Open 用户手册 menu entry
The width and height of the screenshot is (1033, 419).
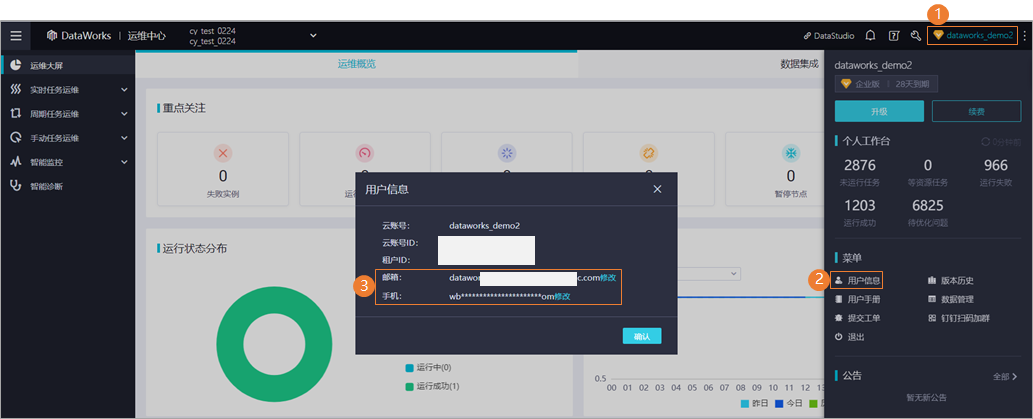857,299
